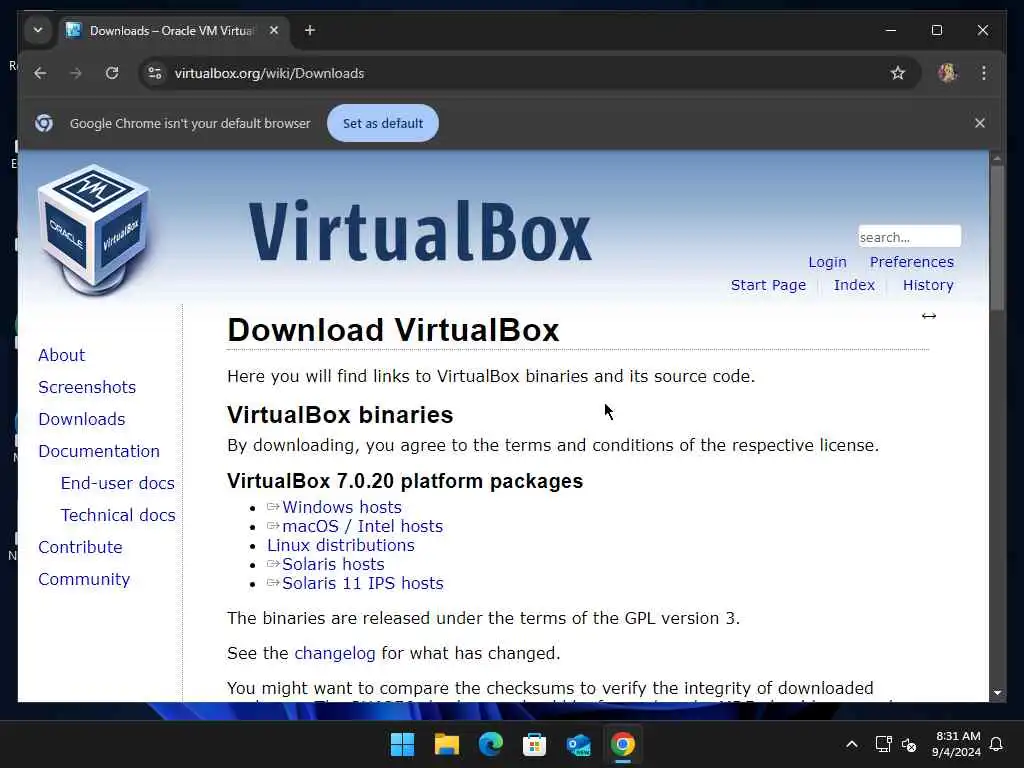Close the Downloads – Oracle VM VirtualBox tab
1024x768 pixels.
pos(274,31)
